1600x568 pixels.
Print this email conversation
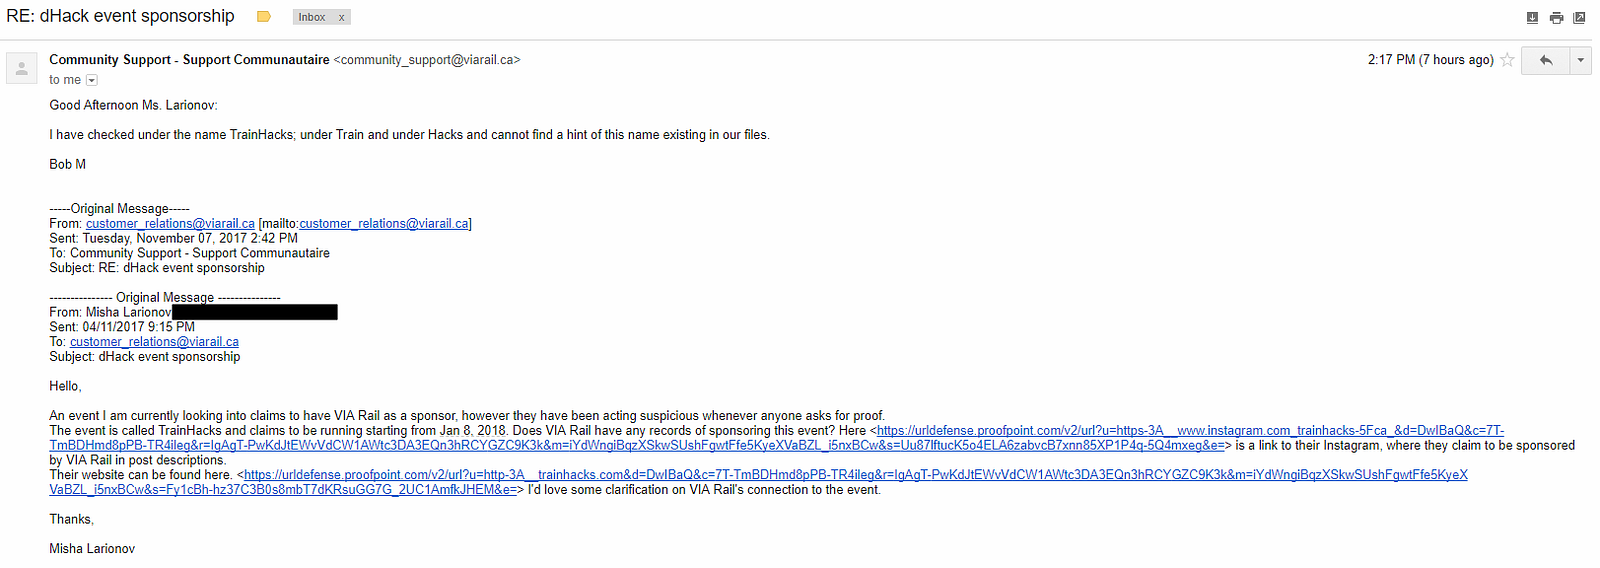click(1556, 17)
